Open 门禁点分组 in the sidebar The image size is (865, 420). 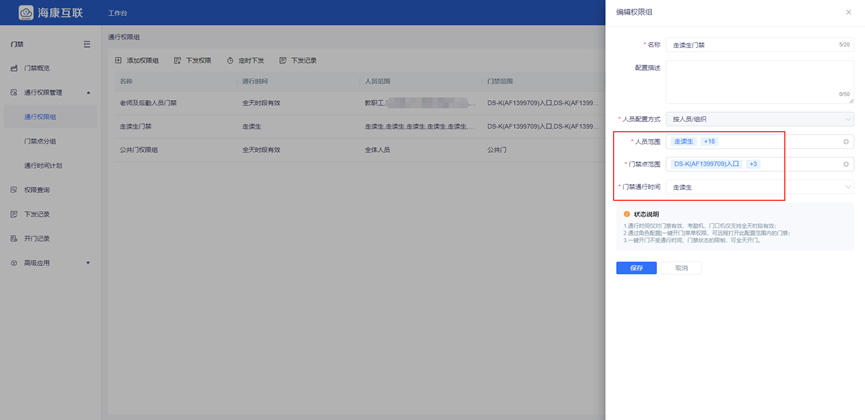[x=40, y=141]
